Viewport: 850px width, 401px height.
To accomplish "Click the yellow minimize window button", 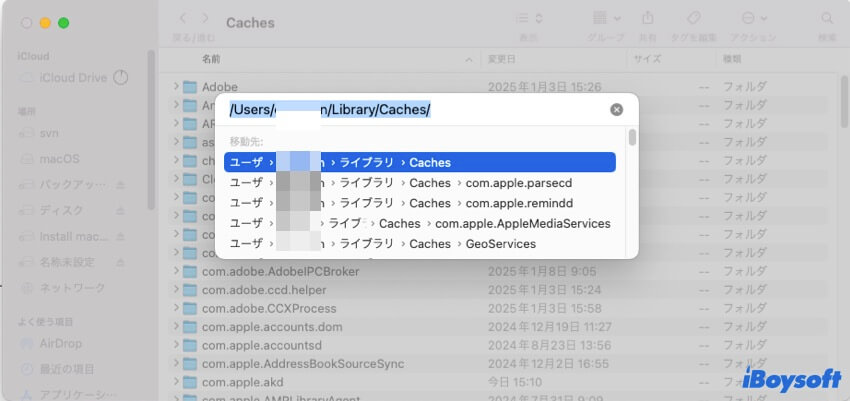I will (x=45, y=23).
